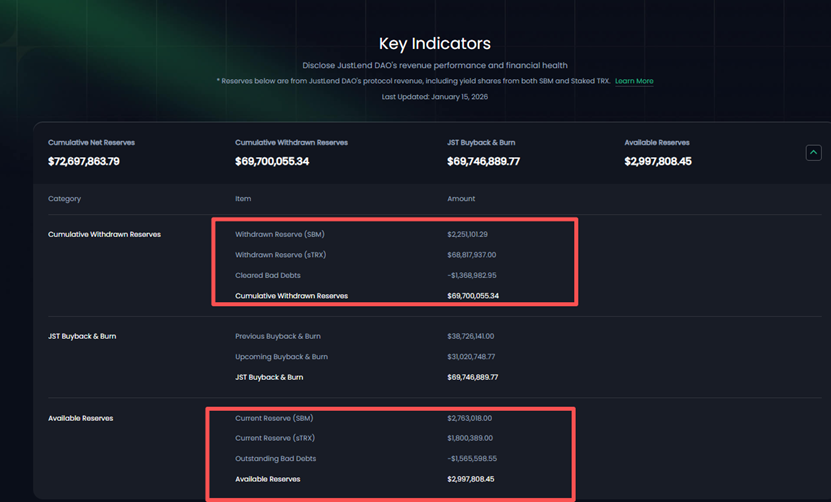Select the Current Reserve (sTRX) label
The image size is (831, 502).
(275, 438)
